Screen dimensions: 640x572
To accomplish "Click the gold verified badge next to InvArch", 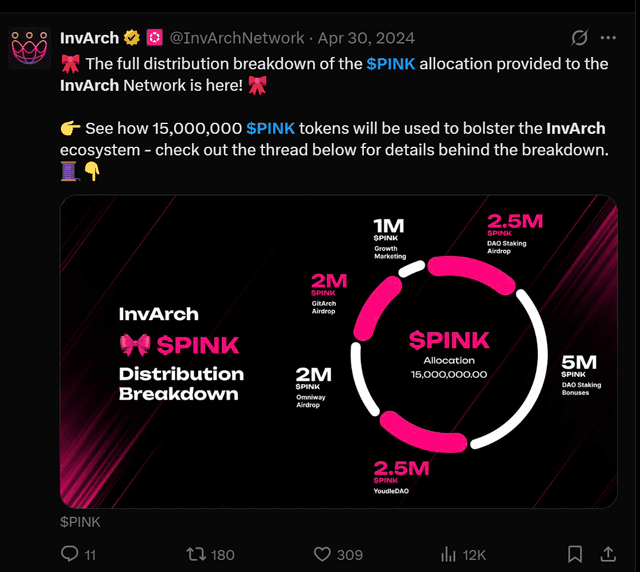I will (x=130, y=38).
